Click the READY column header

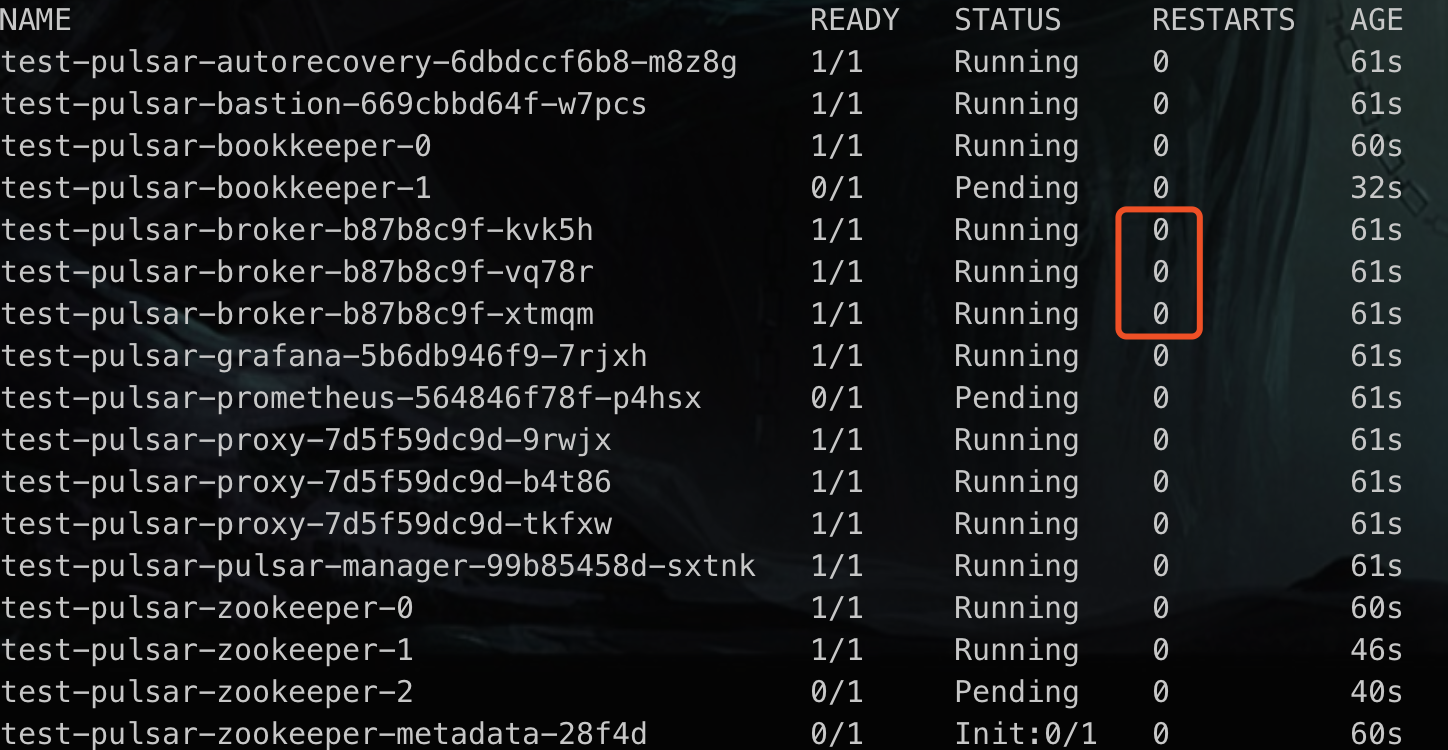point(854,20)
